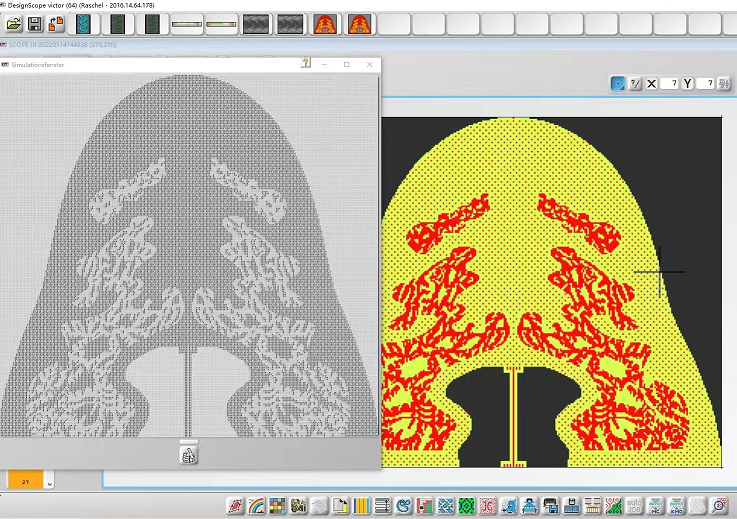Select the second dark green lace thumbnail

[152, 24]
